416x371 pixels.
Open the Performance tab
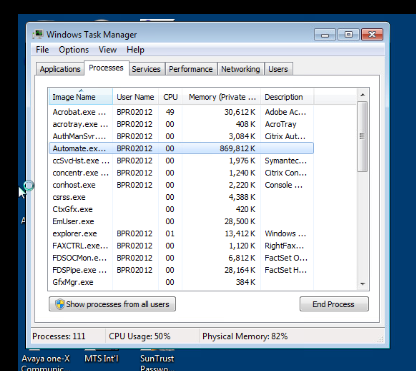click(x=191, y=69)
